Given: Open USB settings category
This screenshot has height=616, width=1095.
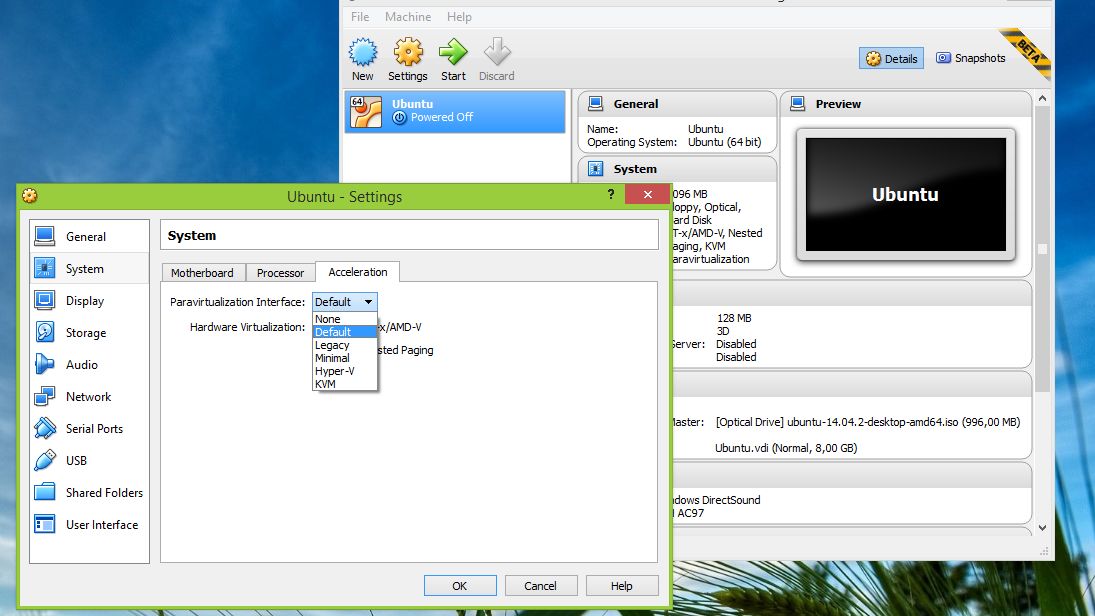Looking at the screenshot, I should click(89, 461).
